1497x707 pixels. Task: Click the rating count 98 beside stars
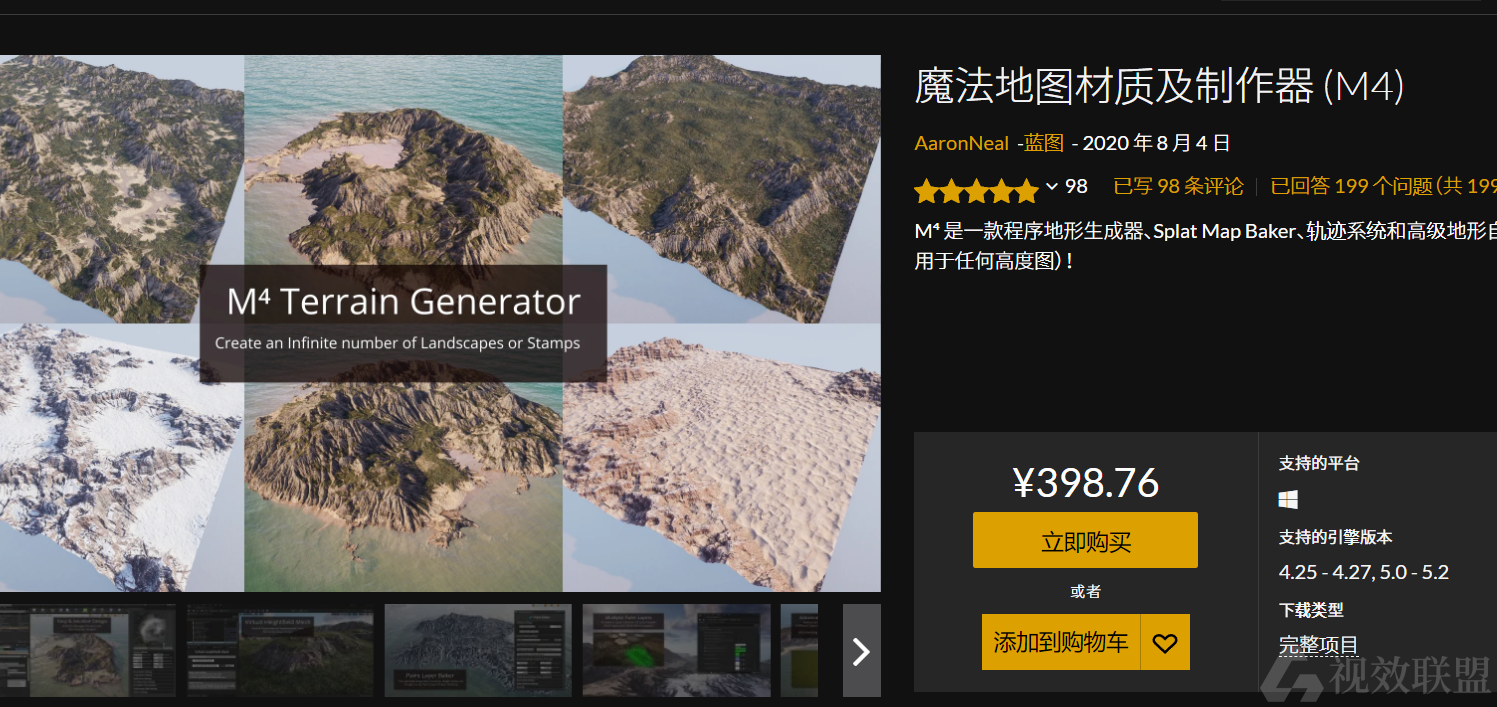pyautogui.click(x=1076, y=187)
